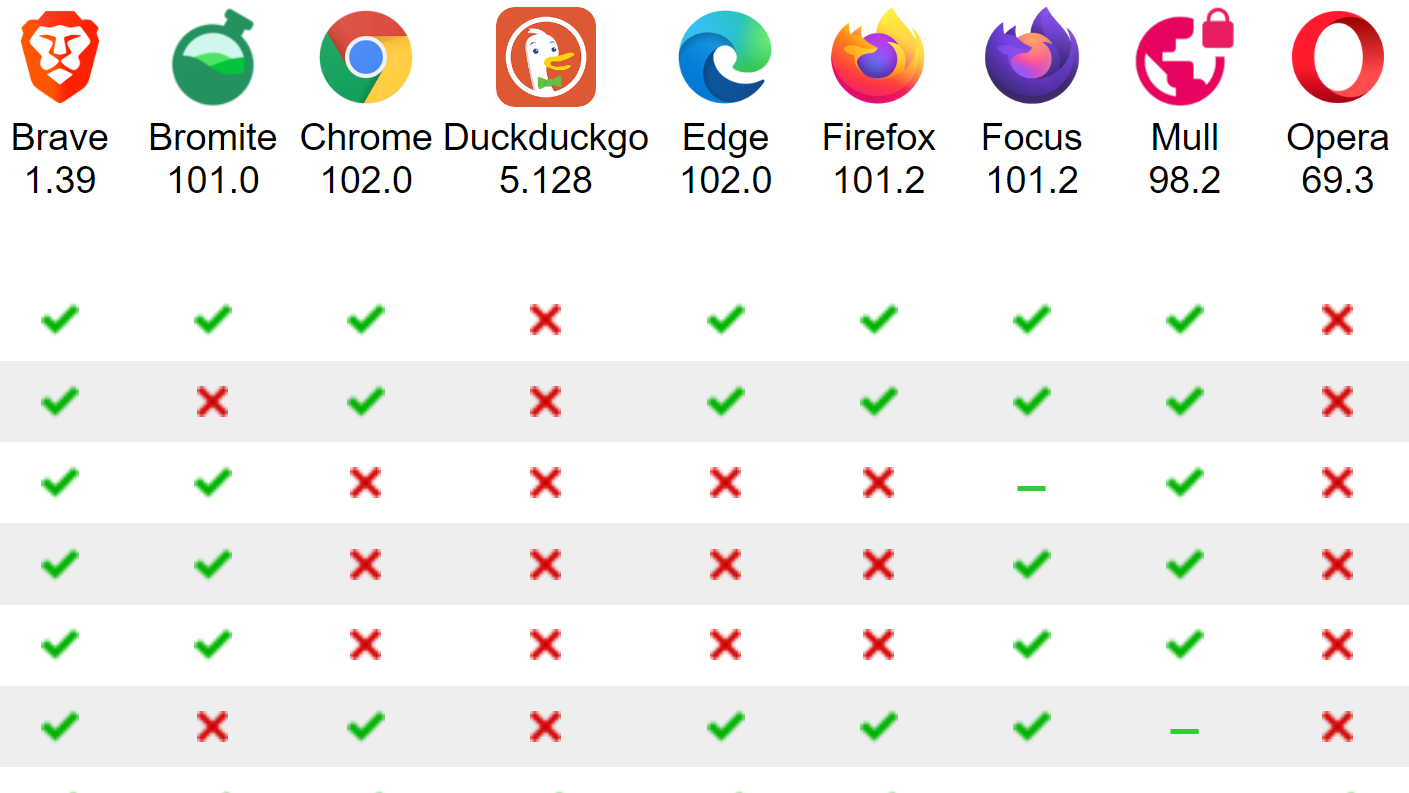Click the purple Firefox Focus logo

point(1032,57)
